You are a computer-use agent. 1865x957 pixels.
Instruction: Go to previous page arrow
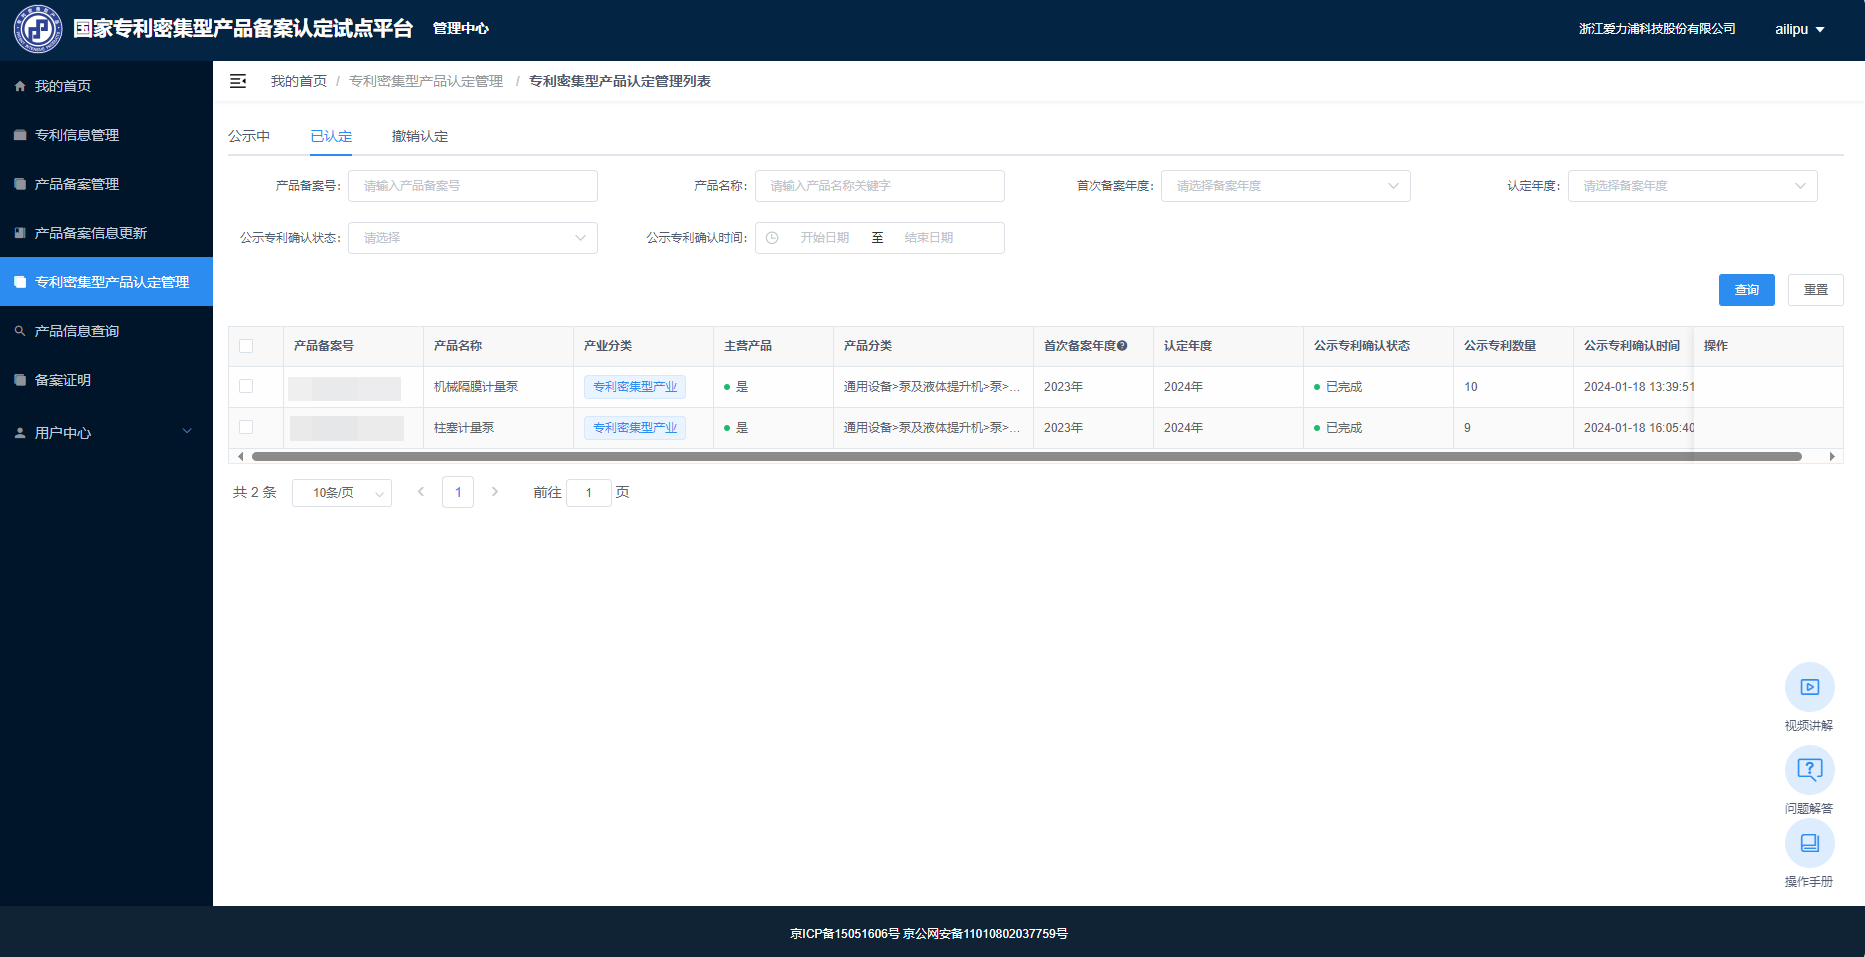click(x=421, y=492)
